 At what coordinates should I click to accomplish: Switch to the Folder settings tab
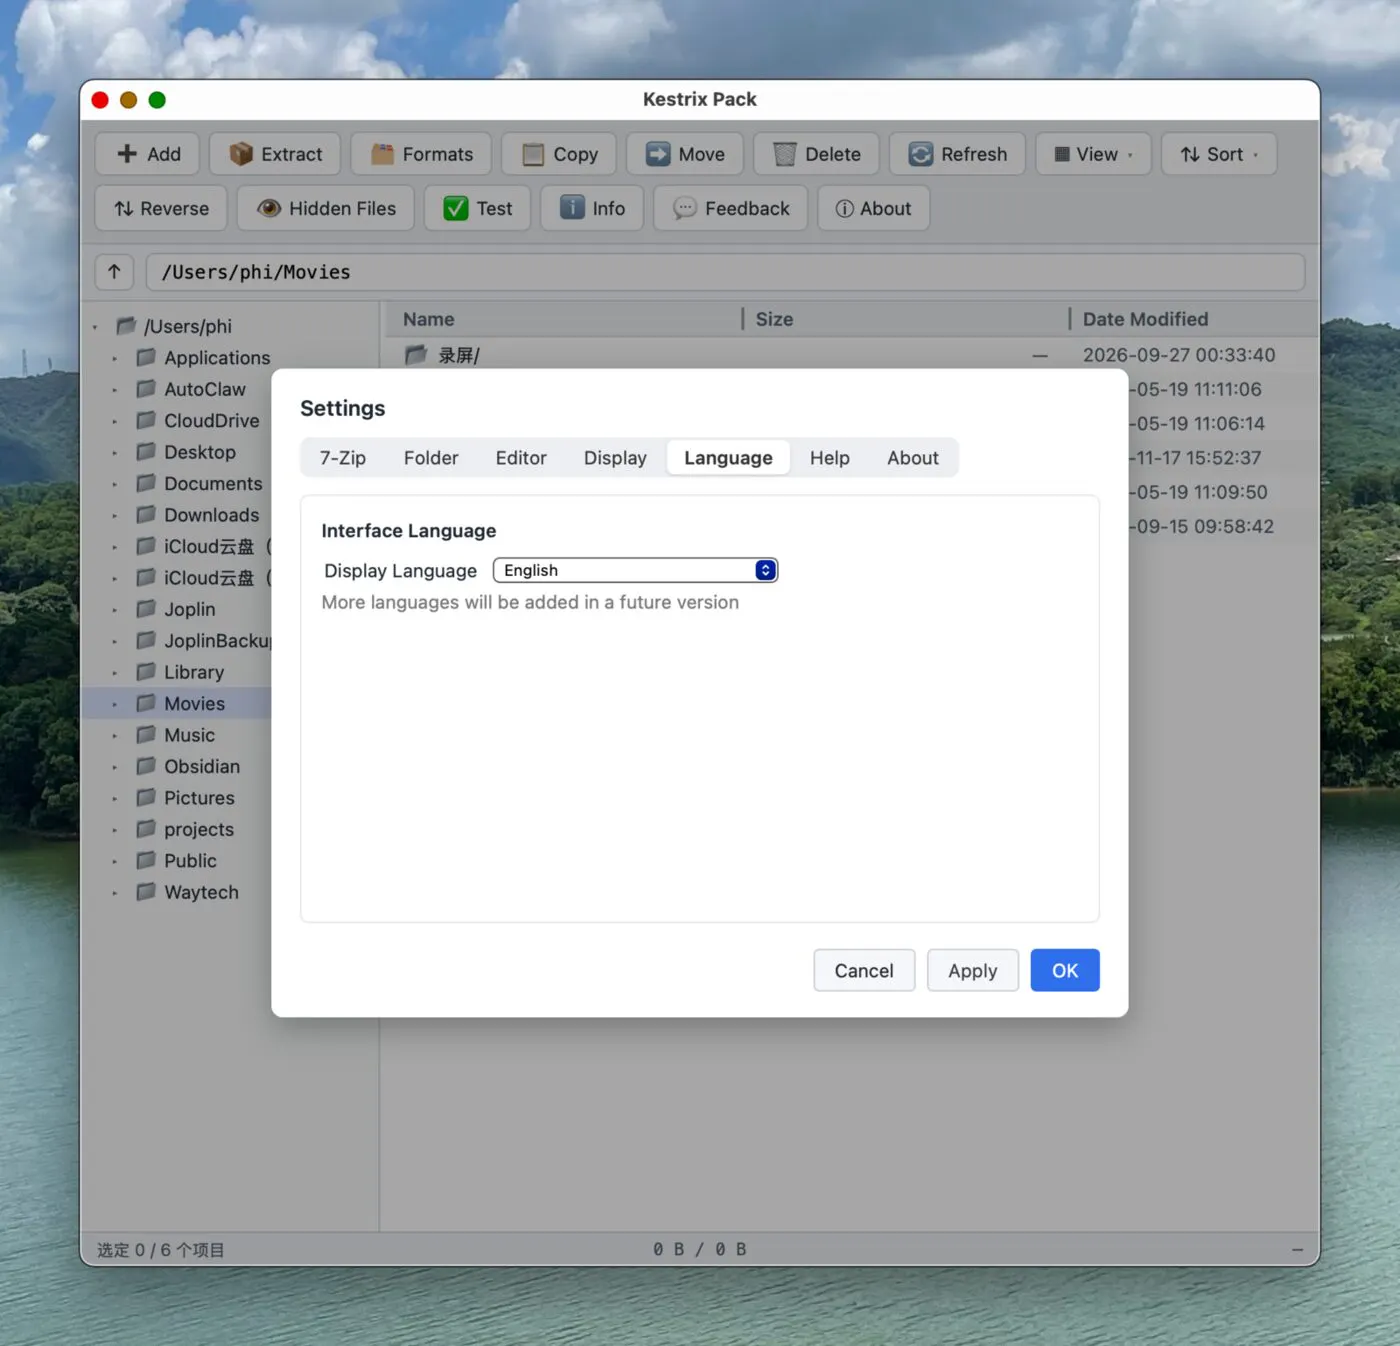[431, 458]
